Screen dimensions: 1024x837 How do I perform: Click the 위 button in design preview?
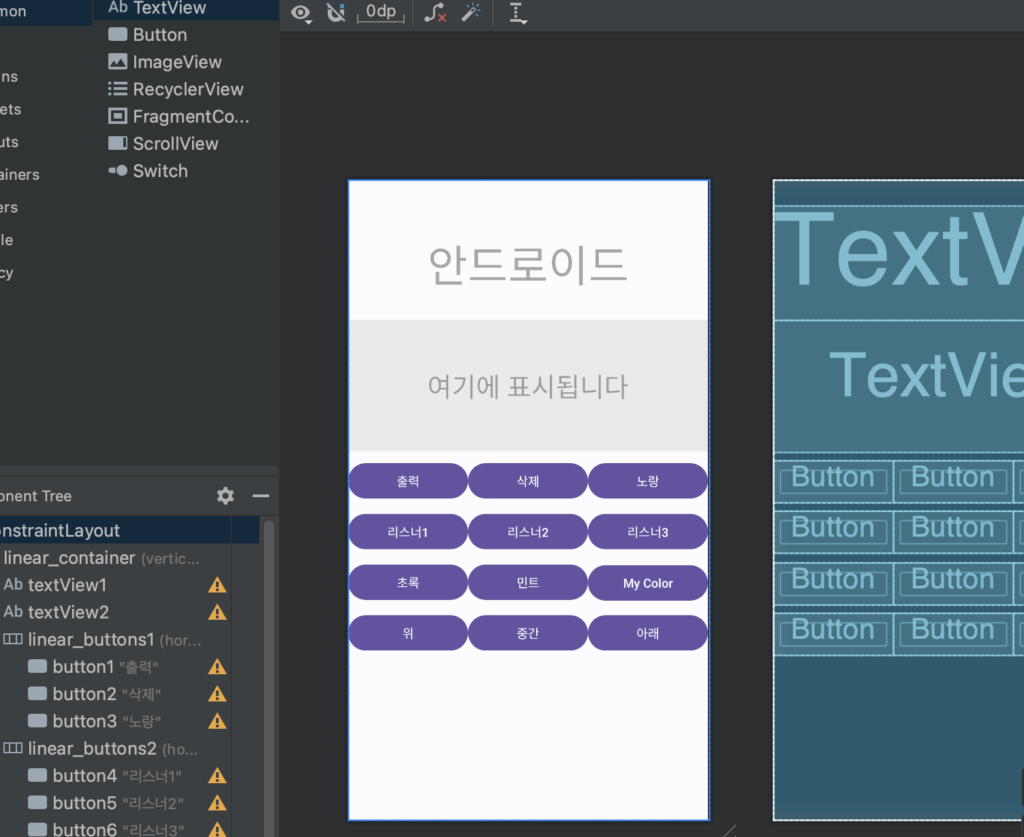pyautogui.click(x=408, y=633)
